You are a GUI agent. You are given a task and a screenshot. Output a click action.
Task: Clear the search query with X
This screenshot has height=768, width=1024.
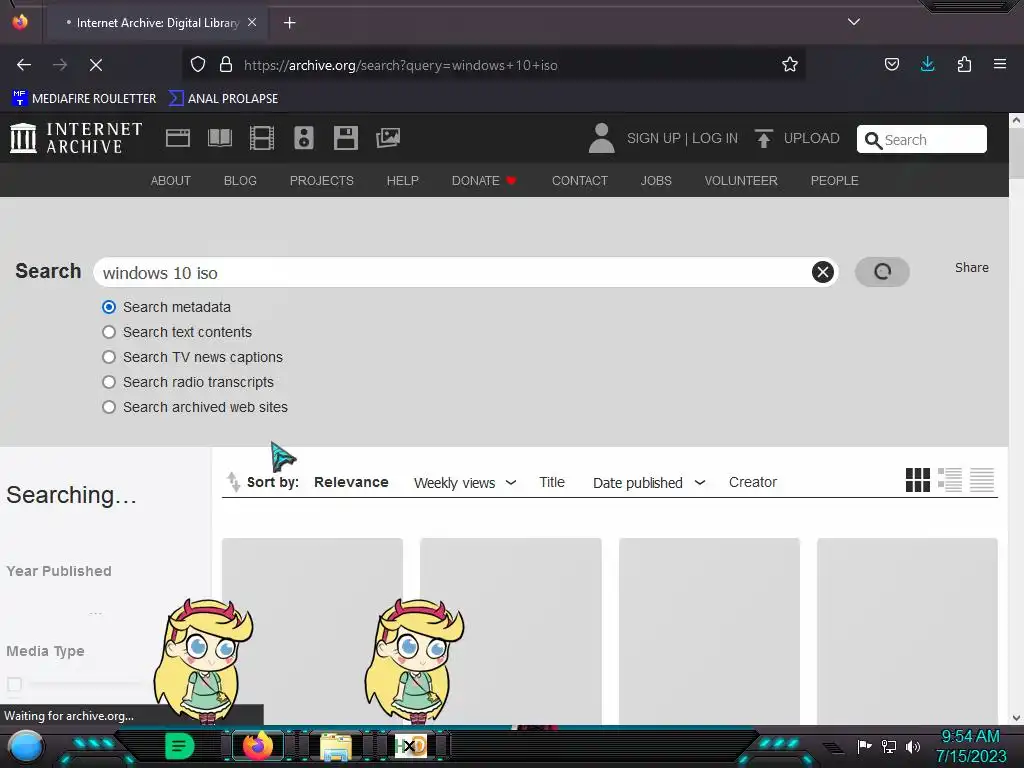[823, 272]
